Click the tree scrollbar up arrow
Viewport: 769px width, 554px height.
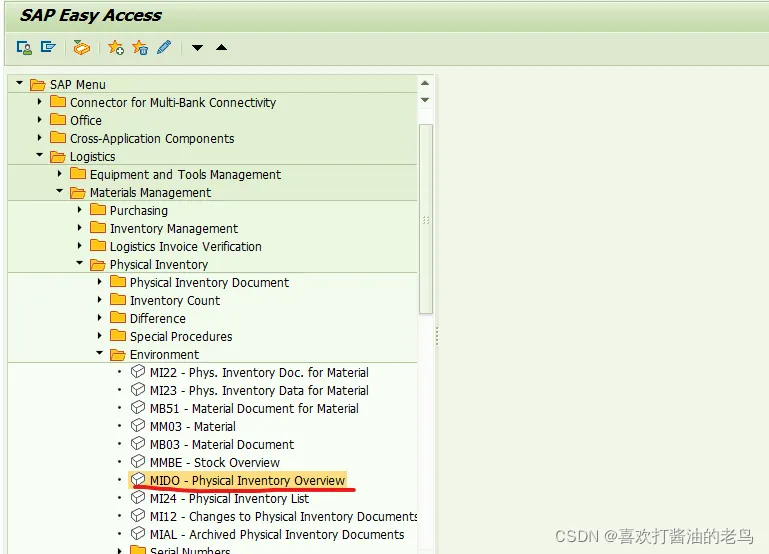(x=425, y=83)
